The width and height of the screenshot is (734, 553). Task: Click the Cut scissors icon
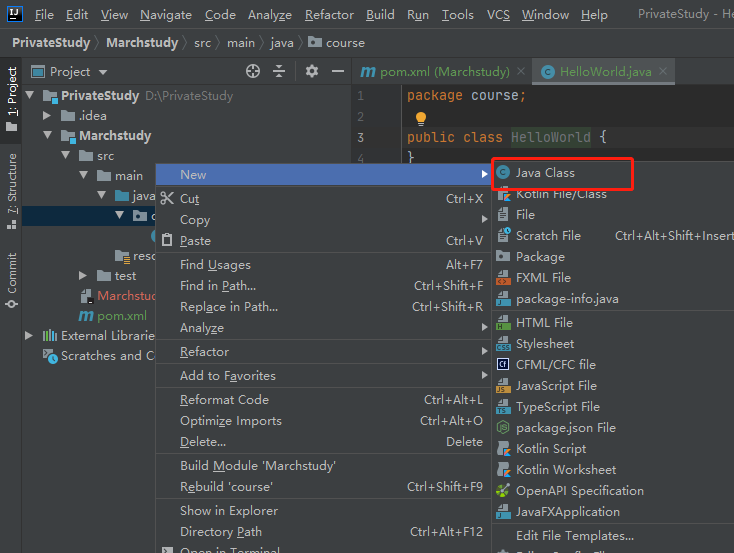(167, 199)
